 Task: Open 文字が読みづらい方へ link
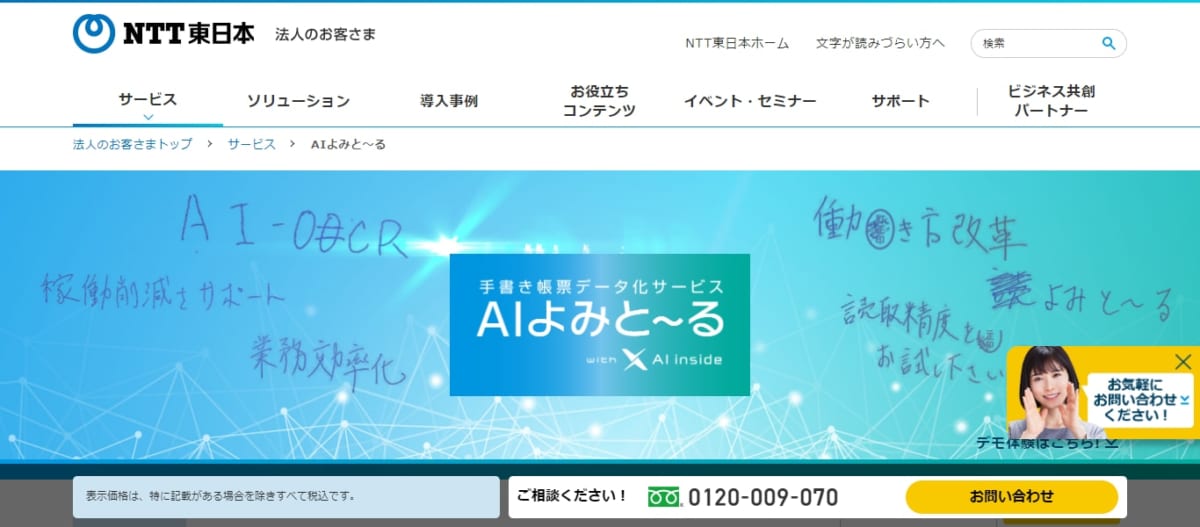[x=880, y=43]
